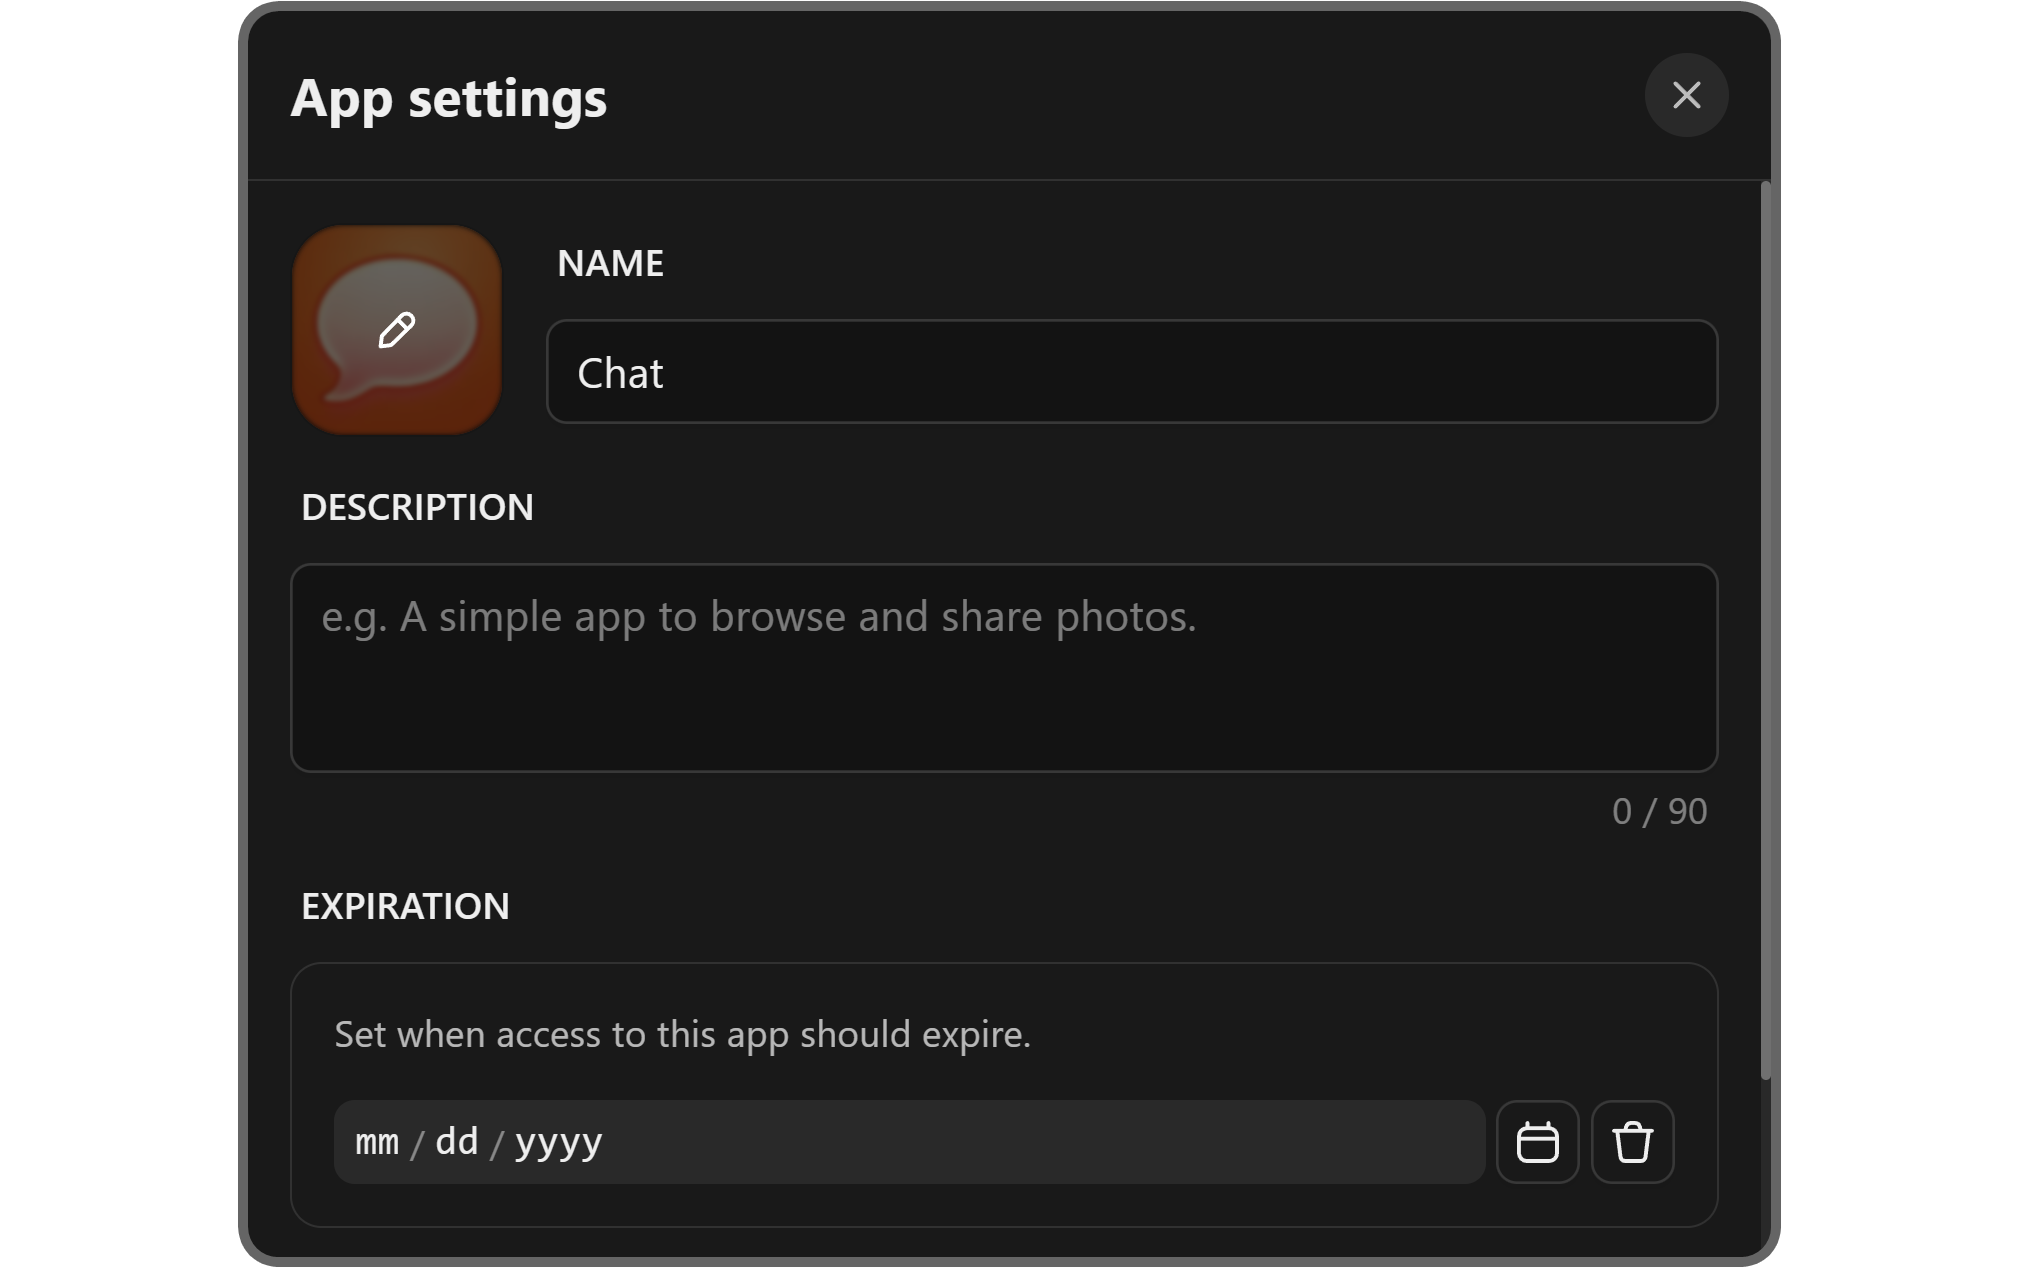This screenshot has height=1268, width=2019.
Task: Clear expiration date with trash icon
Action: [x=1632, y=1142]
